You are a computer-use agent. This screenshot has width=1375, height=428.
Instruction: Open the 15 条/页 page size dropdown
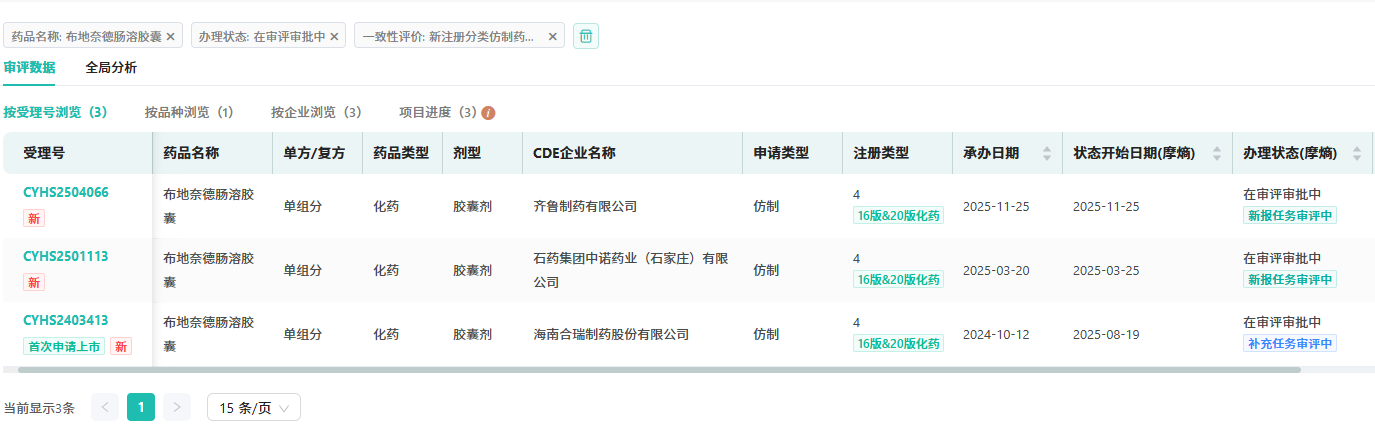click(253, 407)
